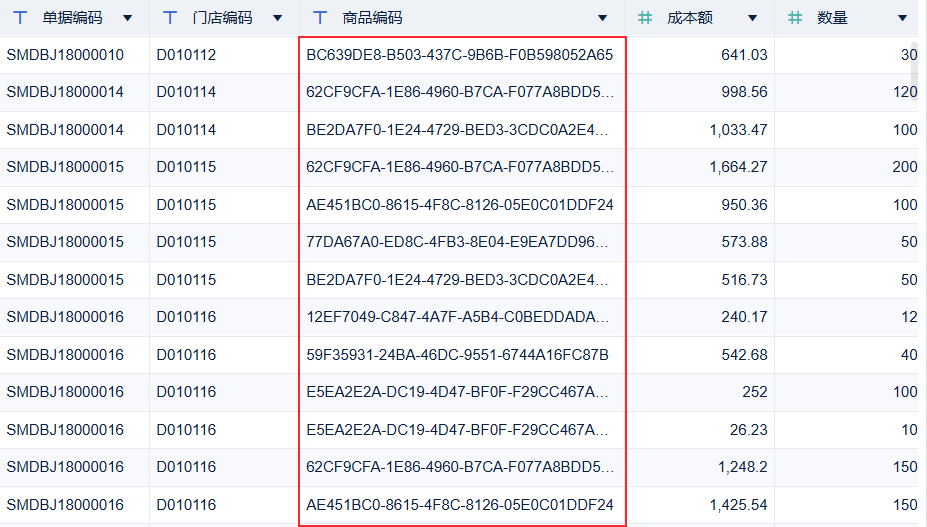This screenshot has height=527, width=927.
Task: Click SMDBJ18000015 in the 1,664.27 row
Action: point(65,167)
